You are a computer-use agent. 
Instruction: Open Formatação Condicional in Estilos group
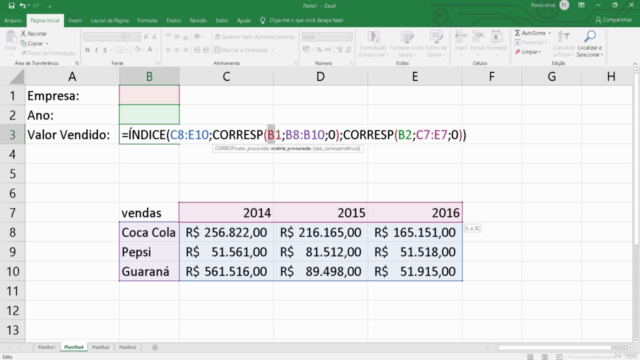tap(373, 44)
